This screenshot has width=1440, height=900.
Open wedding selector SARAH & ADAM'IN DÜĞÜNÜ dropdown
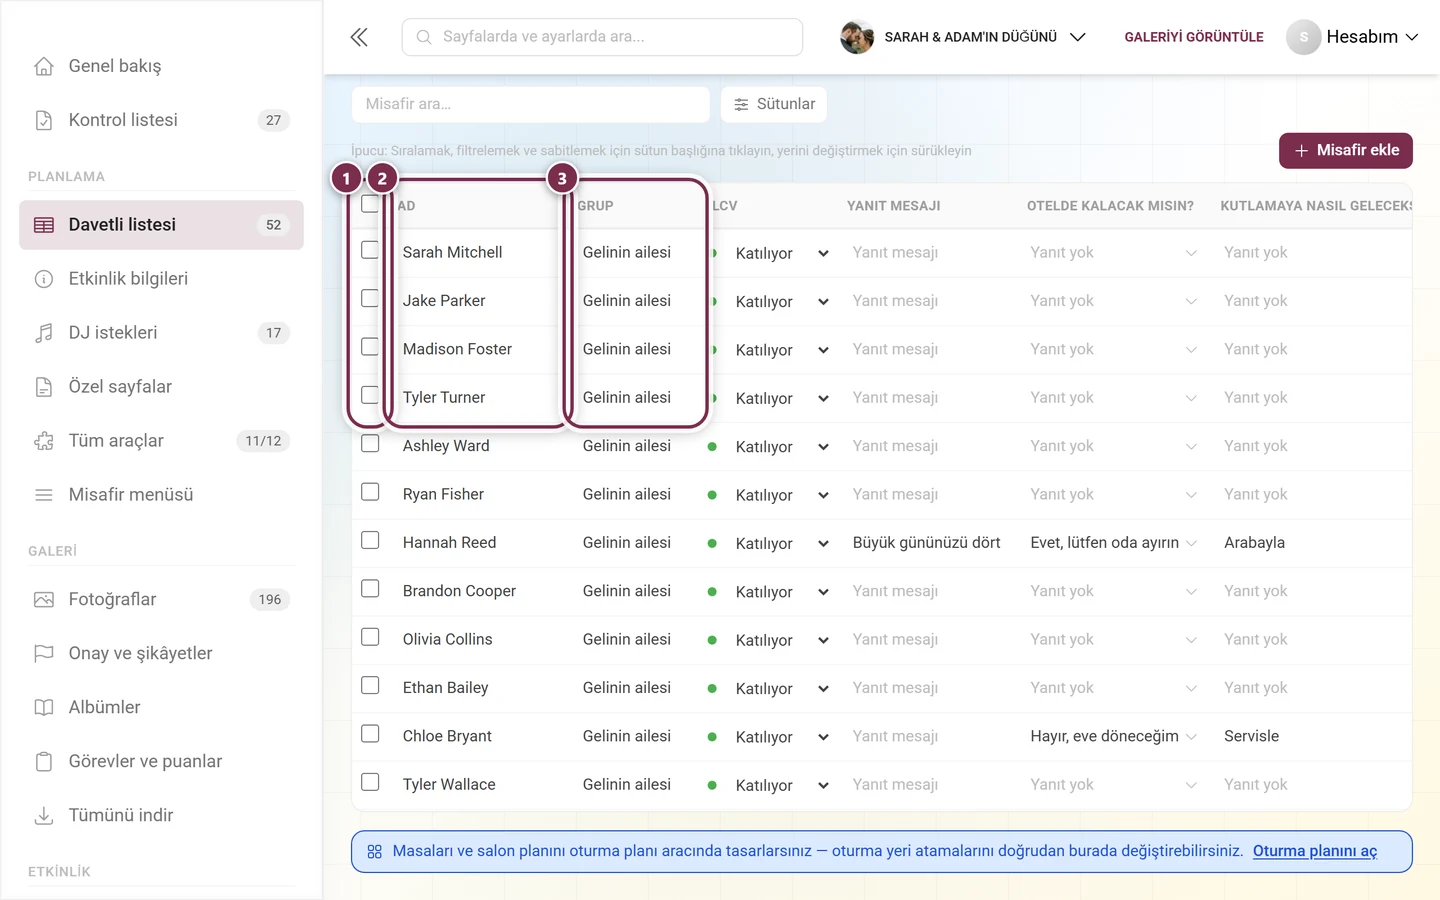point(963,37)
